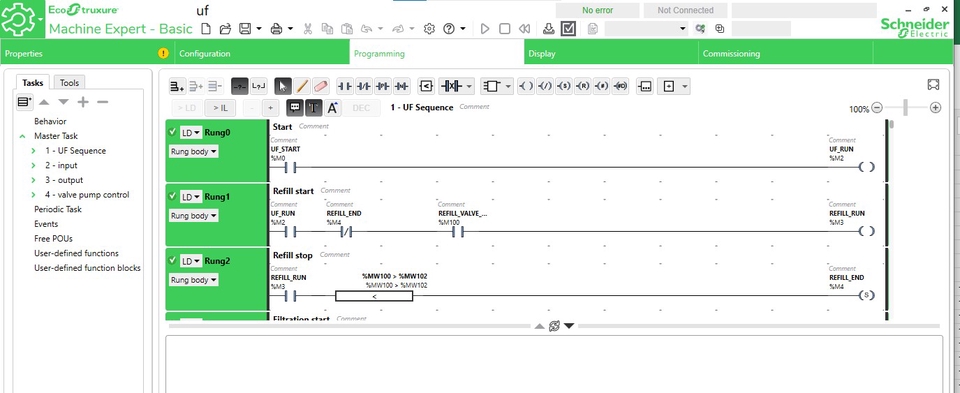Start the controller with the play icon
The image size is (960, 393).
coord(485,29)
